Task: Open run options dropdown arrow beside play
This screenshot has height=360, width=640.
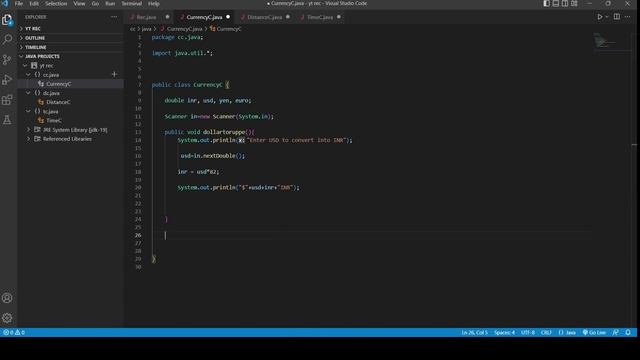Action: (607, 17)
